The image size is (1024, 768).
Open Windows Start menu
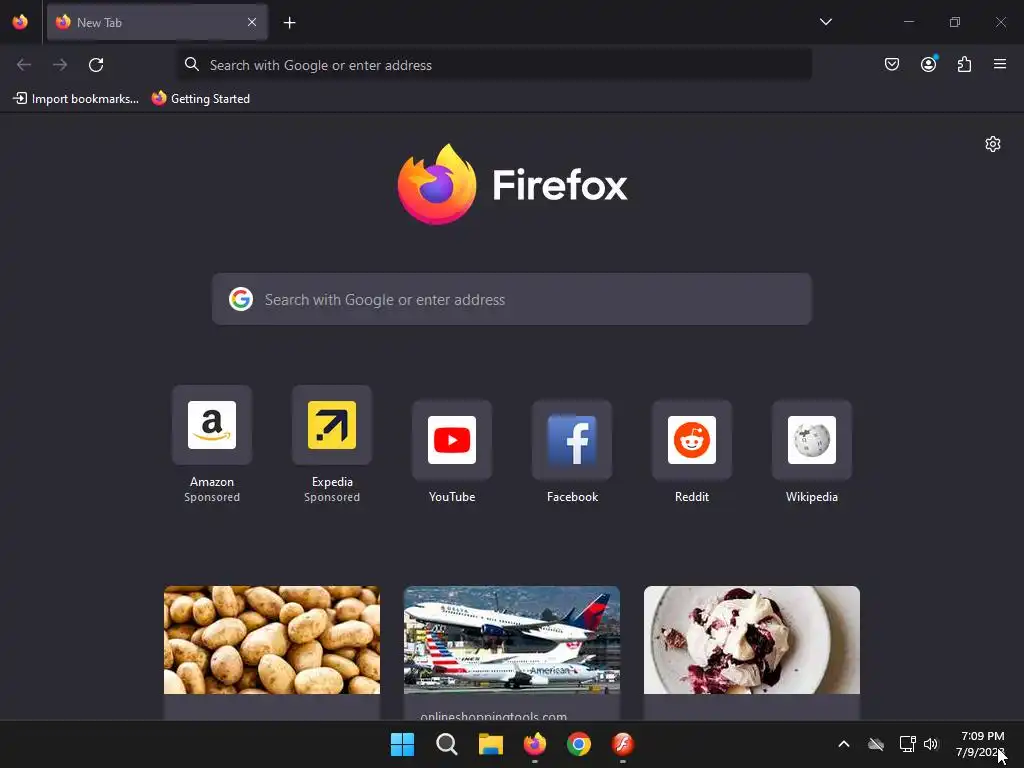[402, 744]
